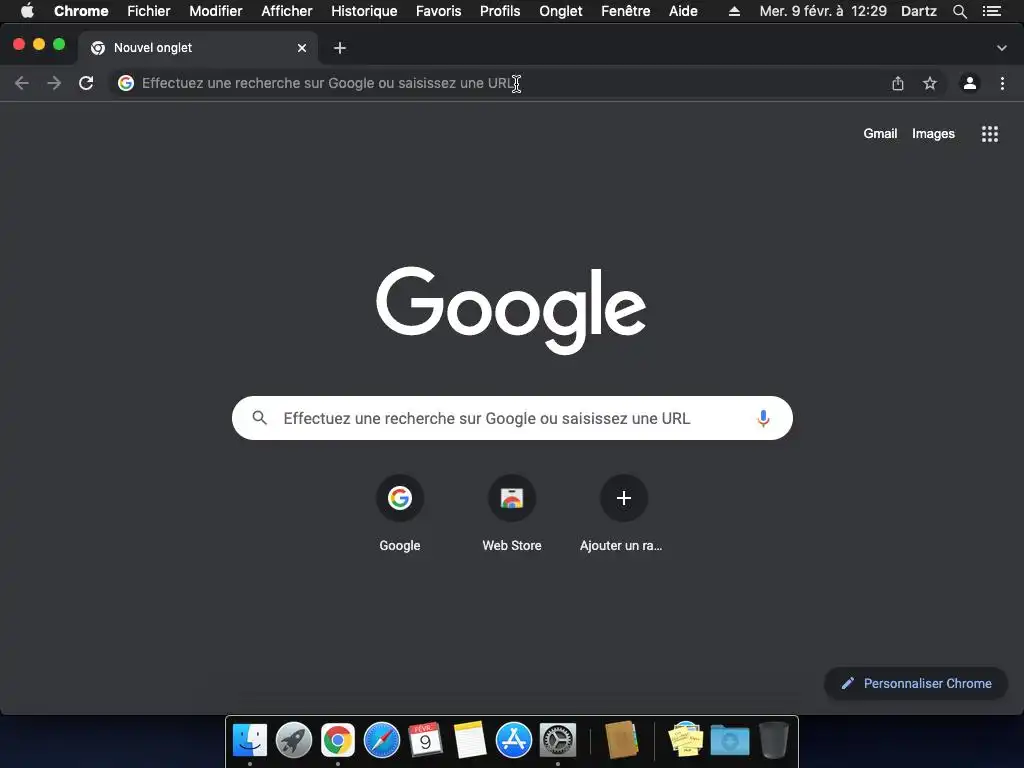The height and width of the screenshot is (768, 1024).
Task: Open the profile avatar button
Action: tap(970, 83)
